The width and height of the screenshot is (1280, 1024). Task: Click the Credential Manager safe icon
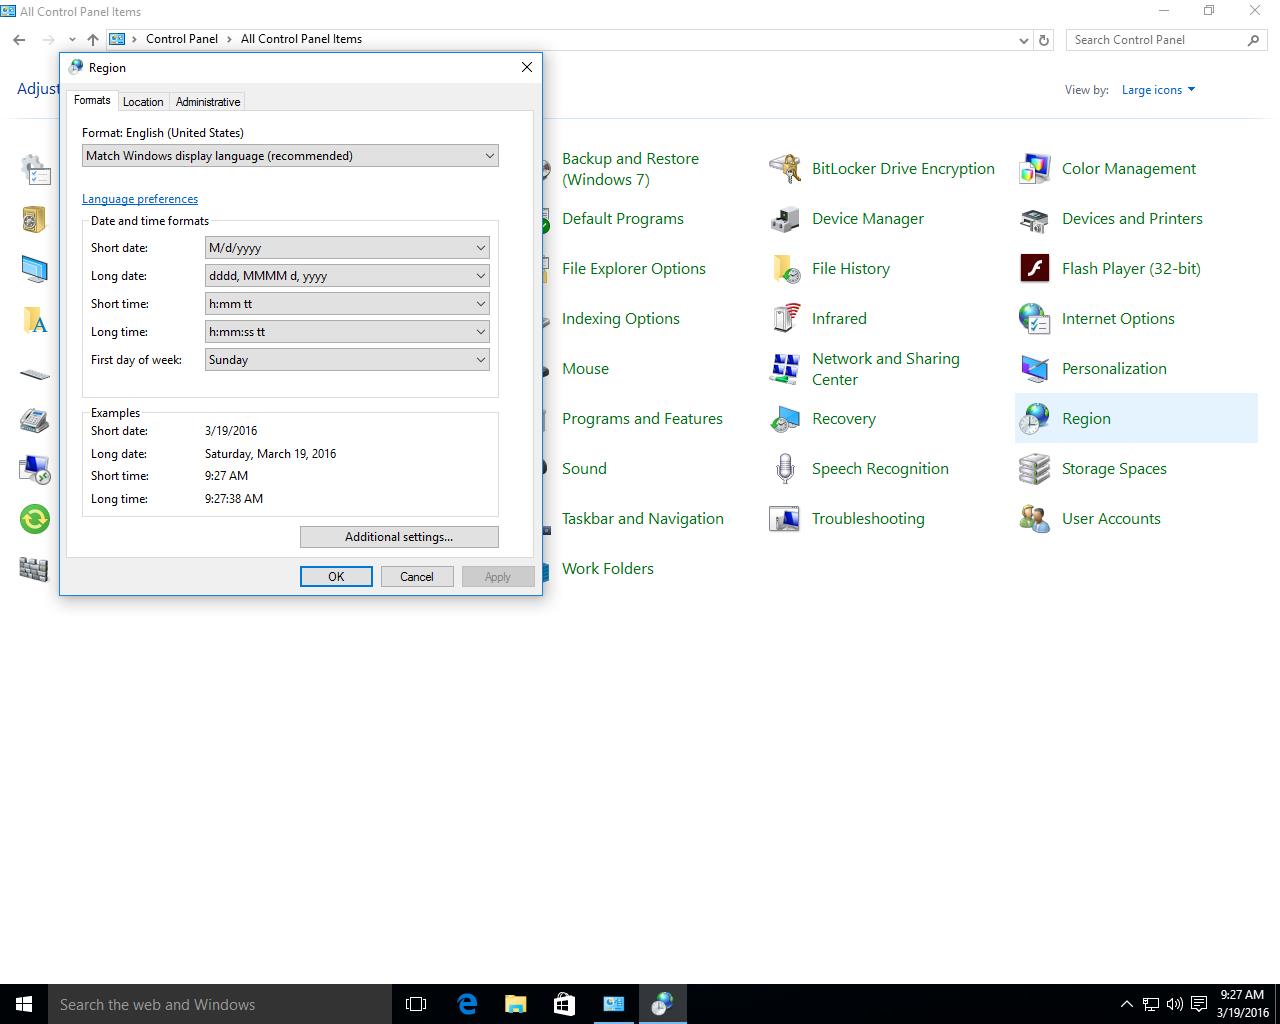(35, 219)
